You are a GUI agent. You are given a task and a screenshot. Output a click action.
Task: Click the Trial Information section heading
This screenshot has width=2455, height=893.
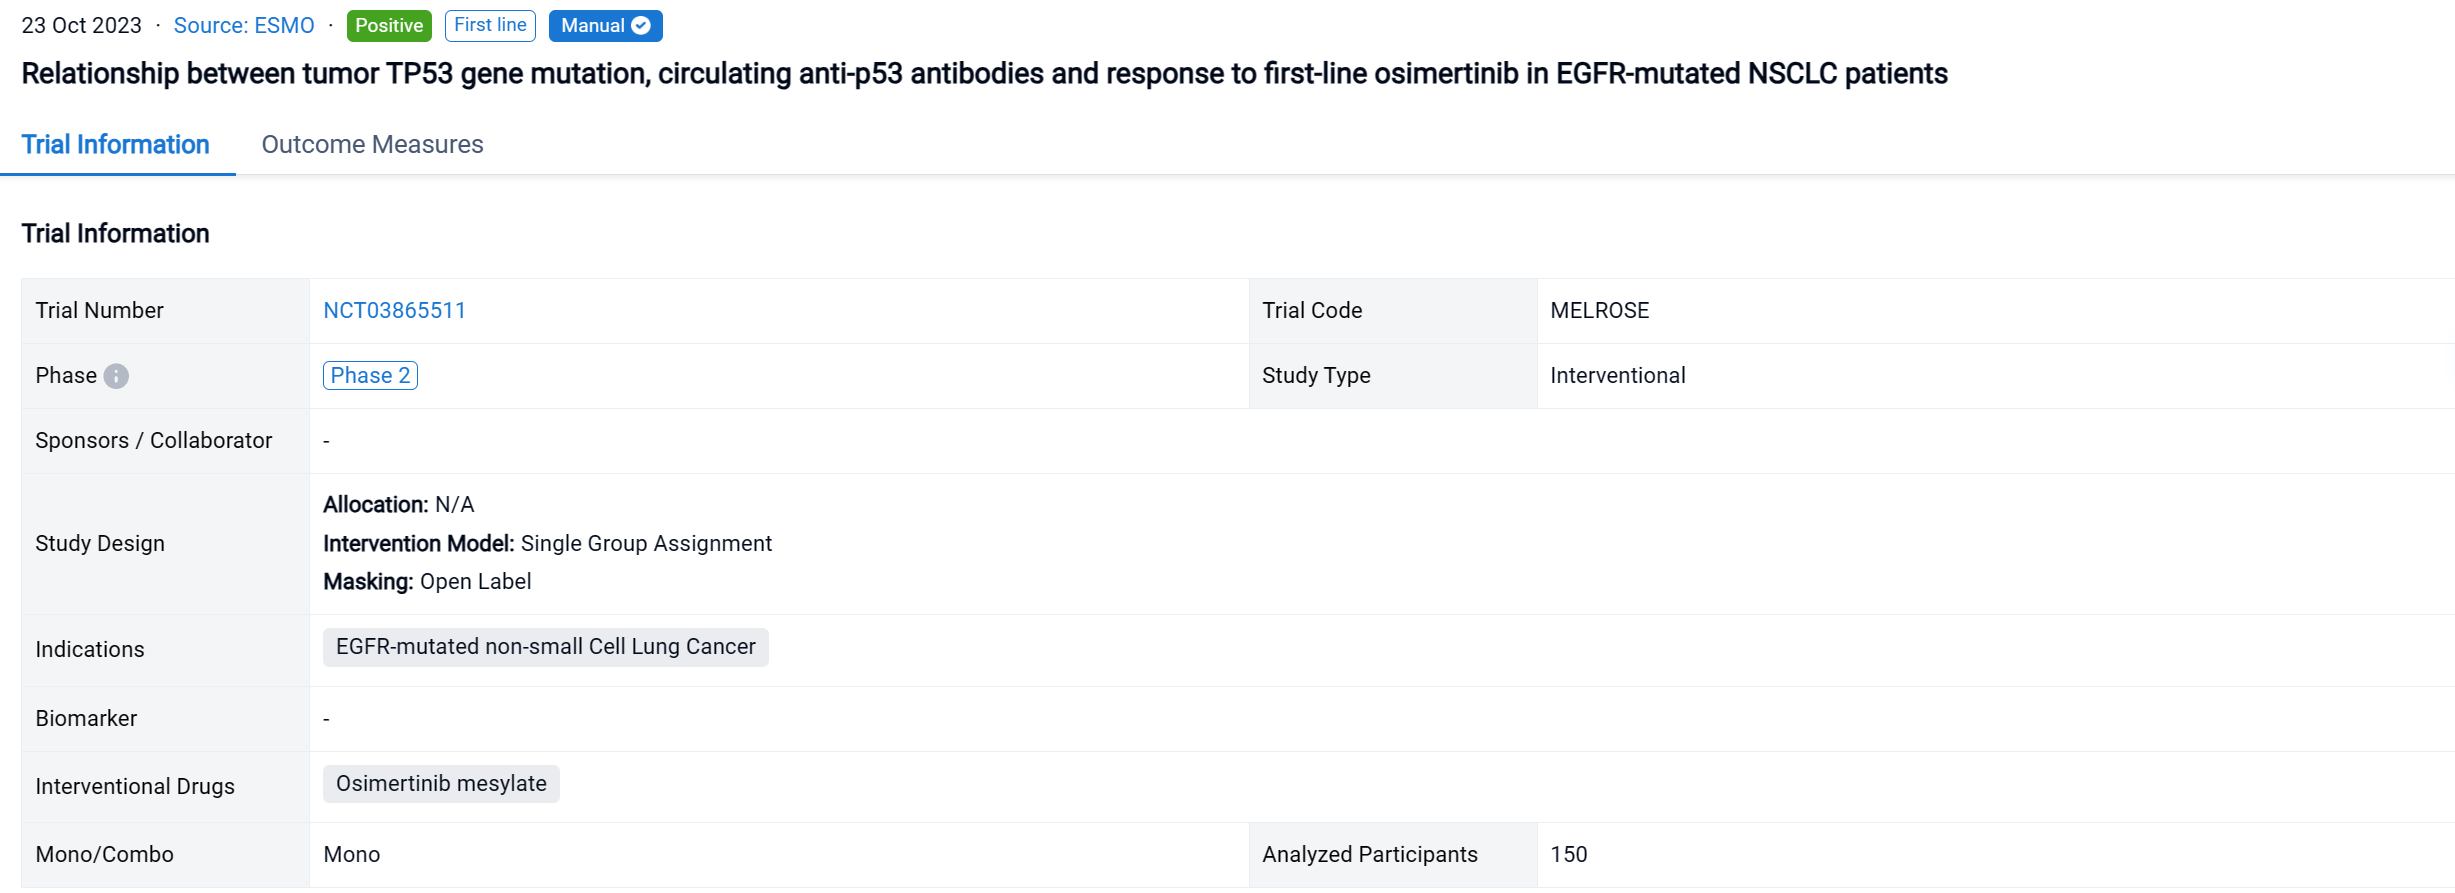point(116,234)
